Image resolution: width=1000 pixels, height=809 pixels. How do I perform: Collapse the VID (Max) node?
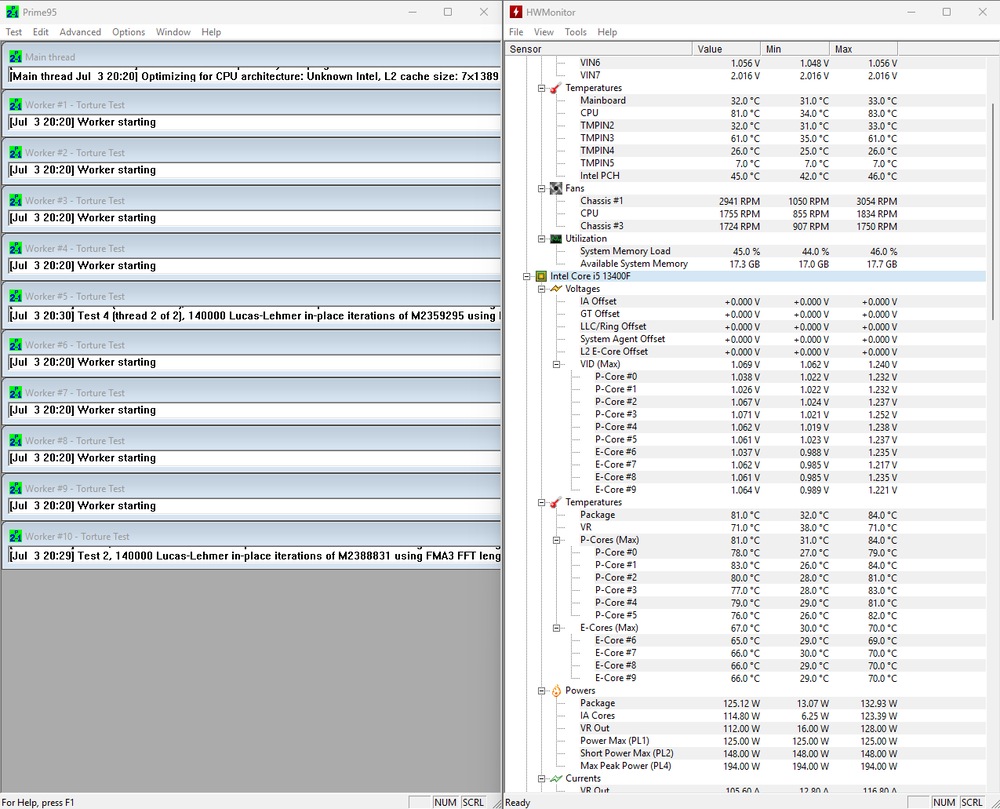pyautogui.click(x=556, y=364)
